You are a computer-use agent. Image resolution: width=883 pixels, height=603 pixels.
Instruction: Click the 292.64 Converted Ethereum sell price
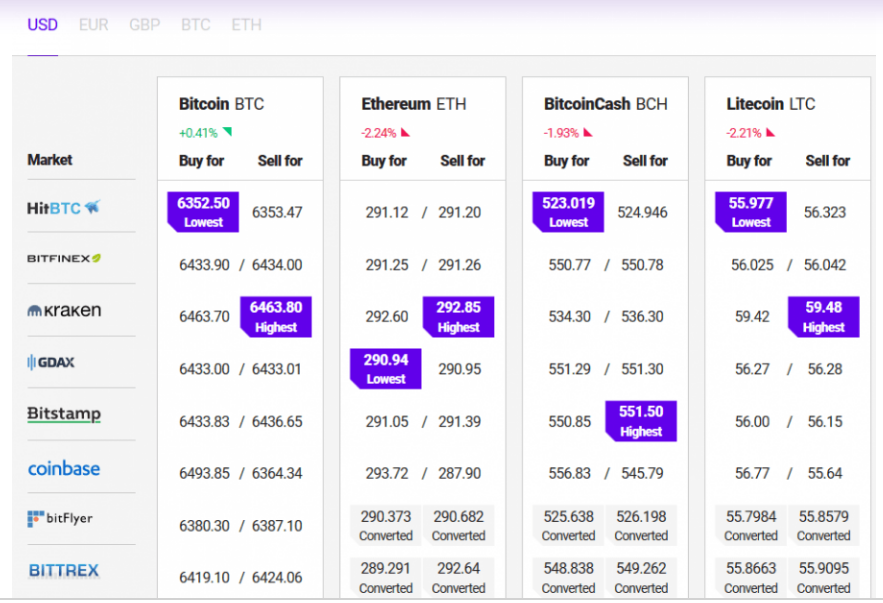click(458, 578)
